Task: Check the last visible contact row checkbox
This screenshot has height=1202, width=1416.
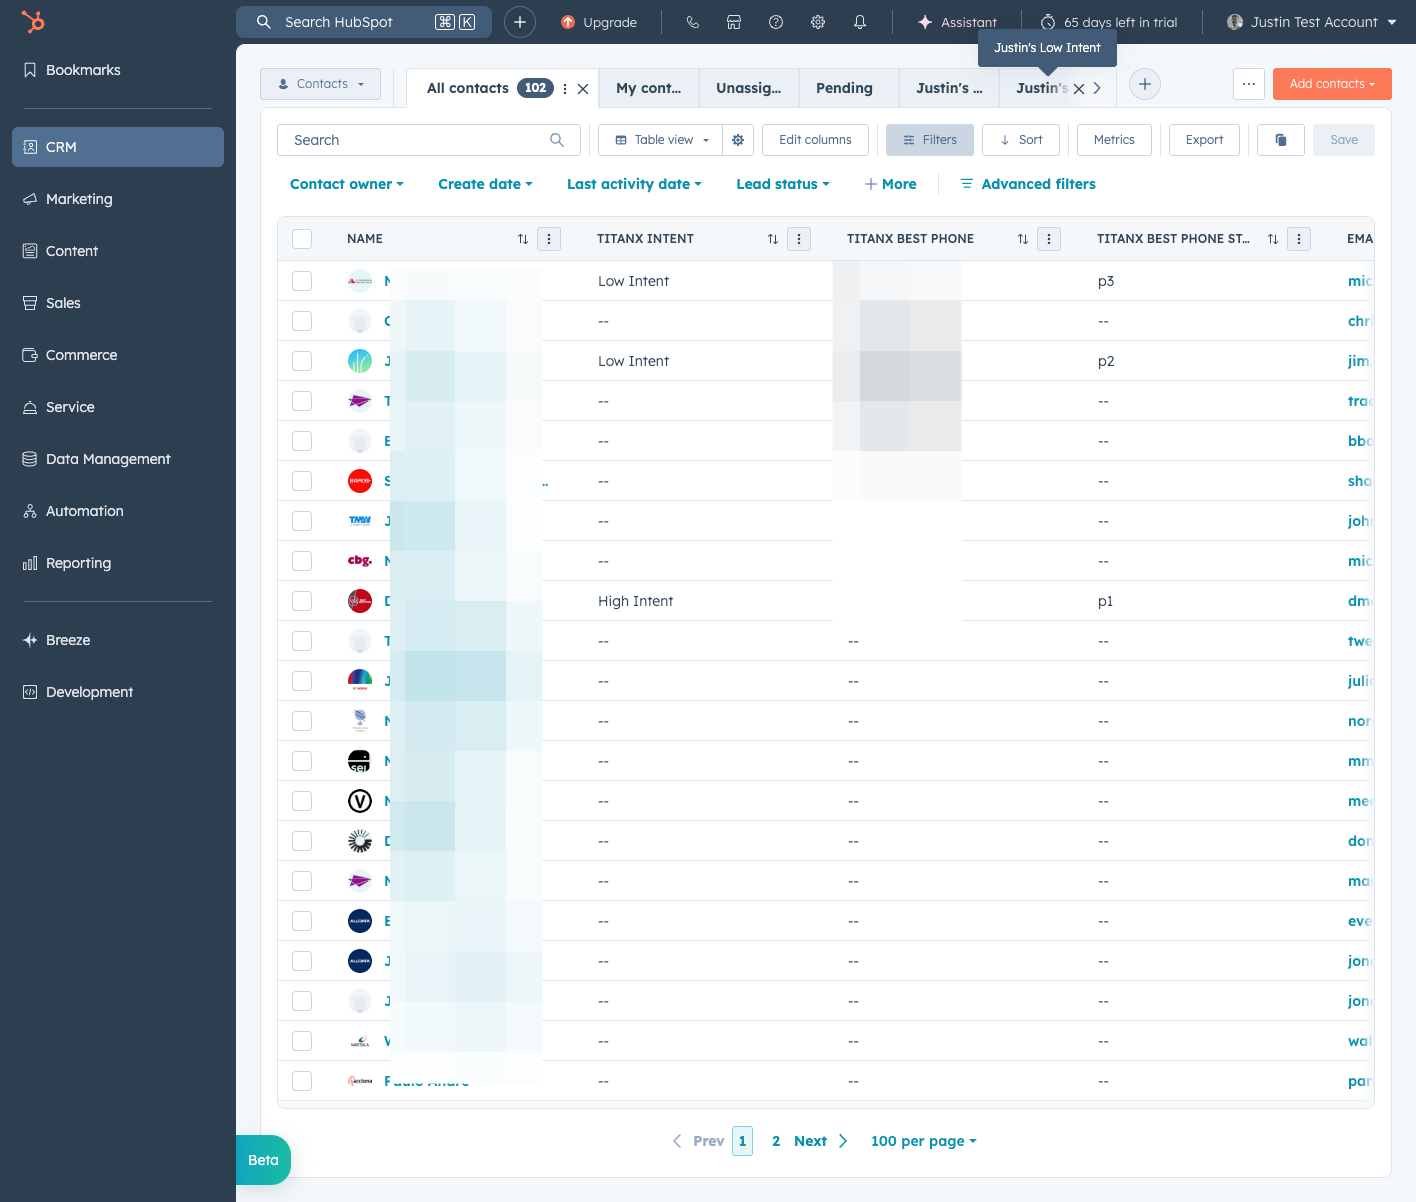Action: click(302, 1081)
